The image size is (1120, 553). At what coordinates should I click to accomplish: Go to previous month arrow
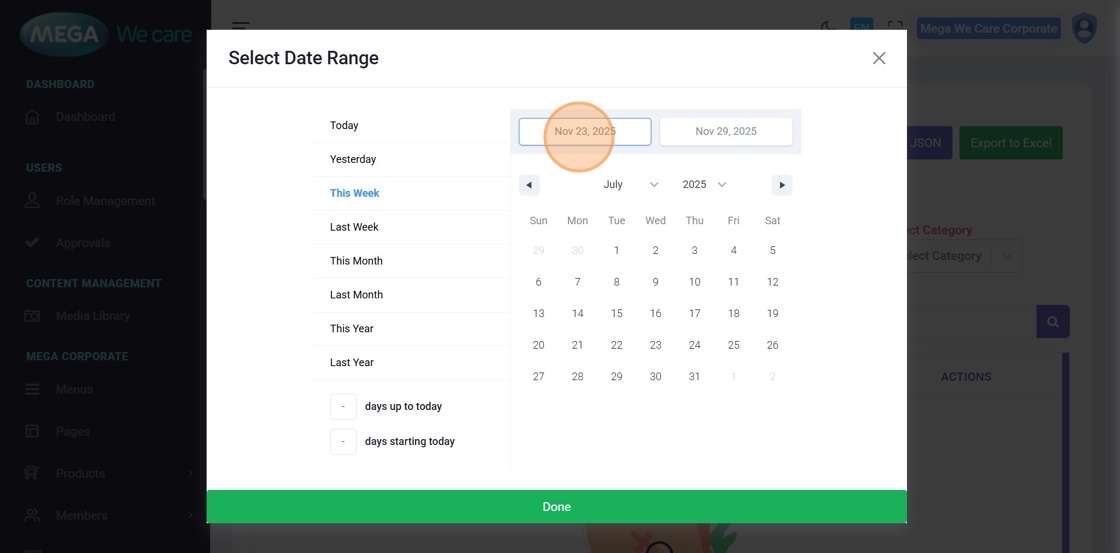tap(530, 185)
